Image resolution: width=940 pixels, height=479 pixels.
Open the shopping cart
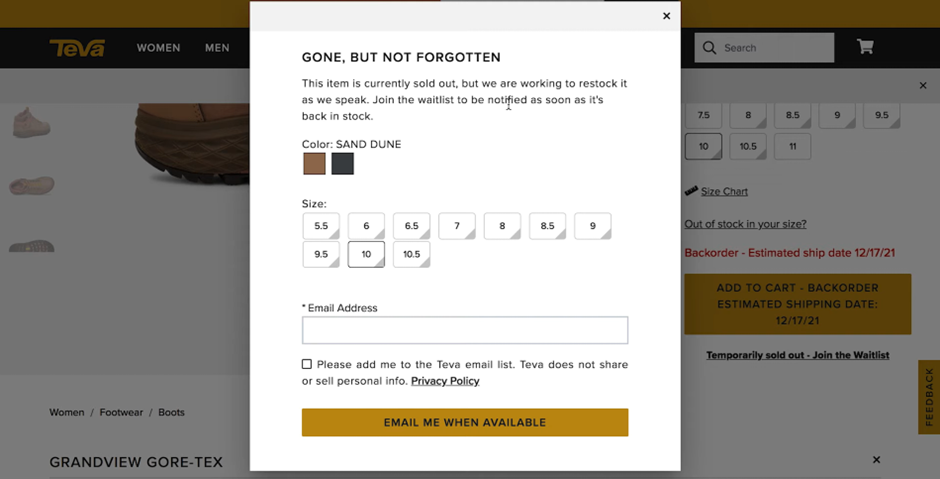tap(865, 47)
